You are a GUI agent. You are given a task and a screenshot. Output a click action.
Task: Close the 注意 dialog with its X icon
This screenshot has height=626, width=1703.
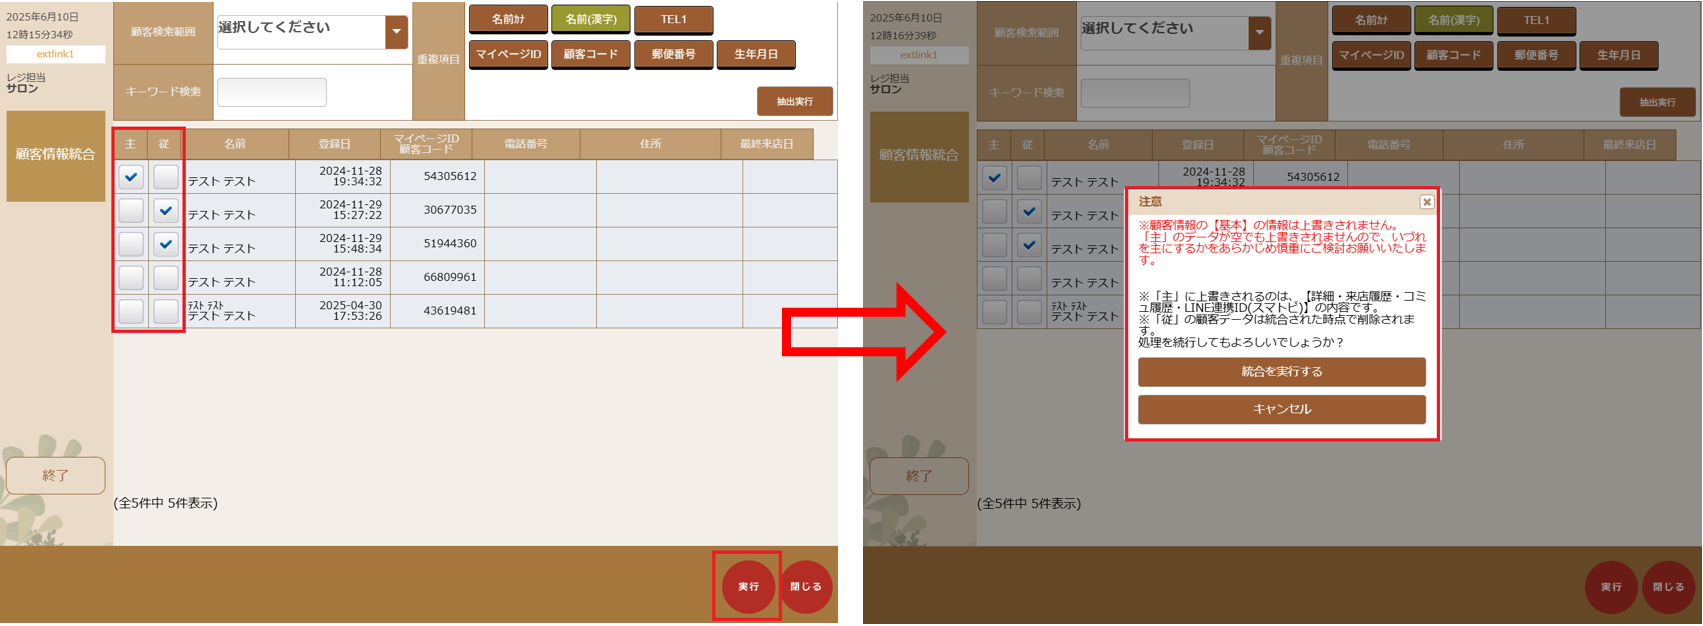(x=1427, y=202)
